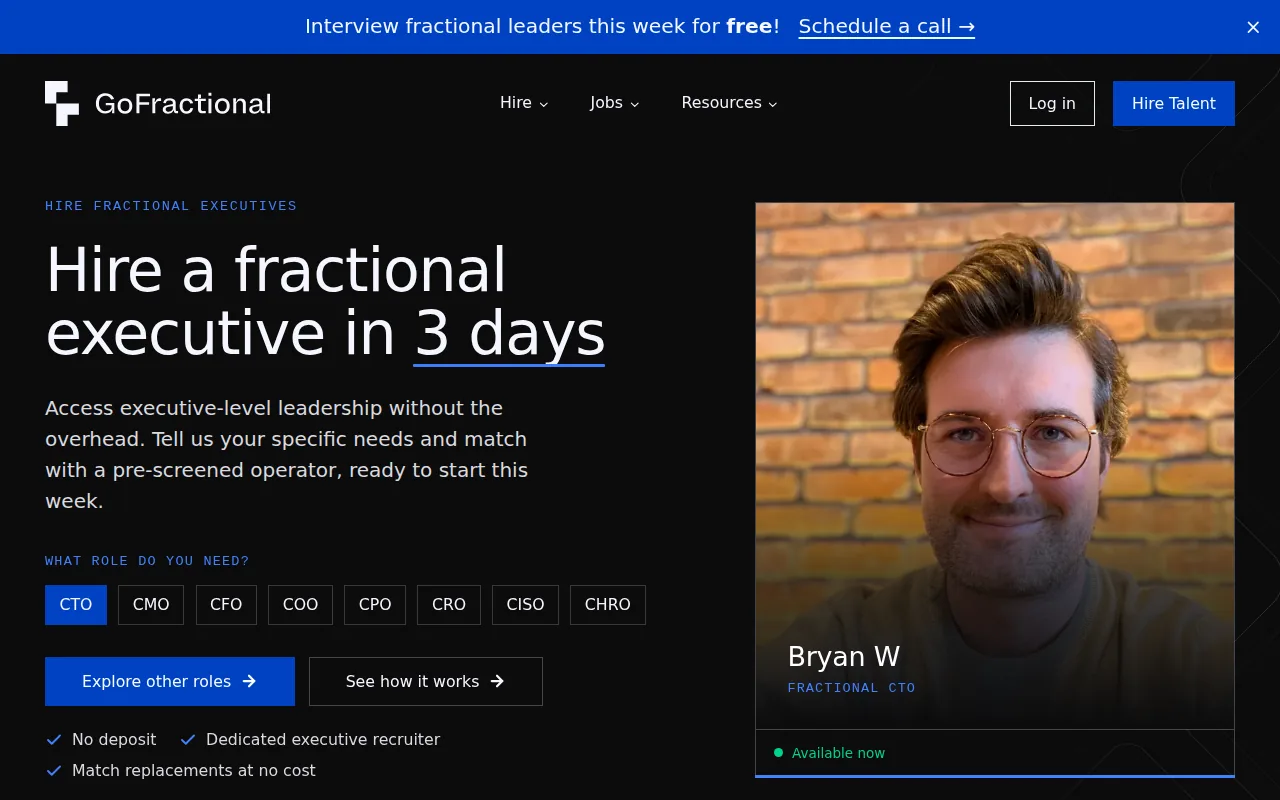Open the Resources navigation menu

click(729, 103)
